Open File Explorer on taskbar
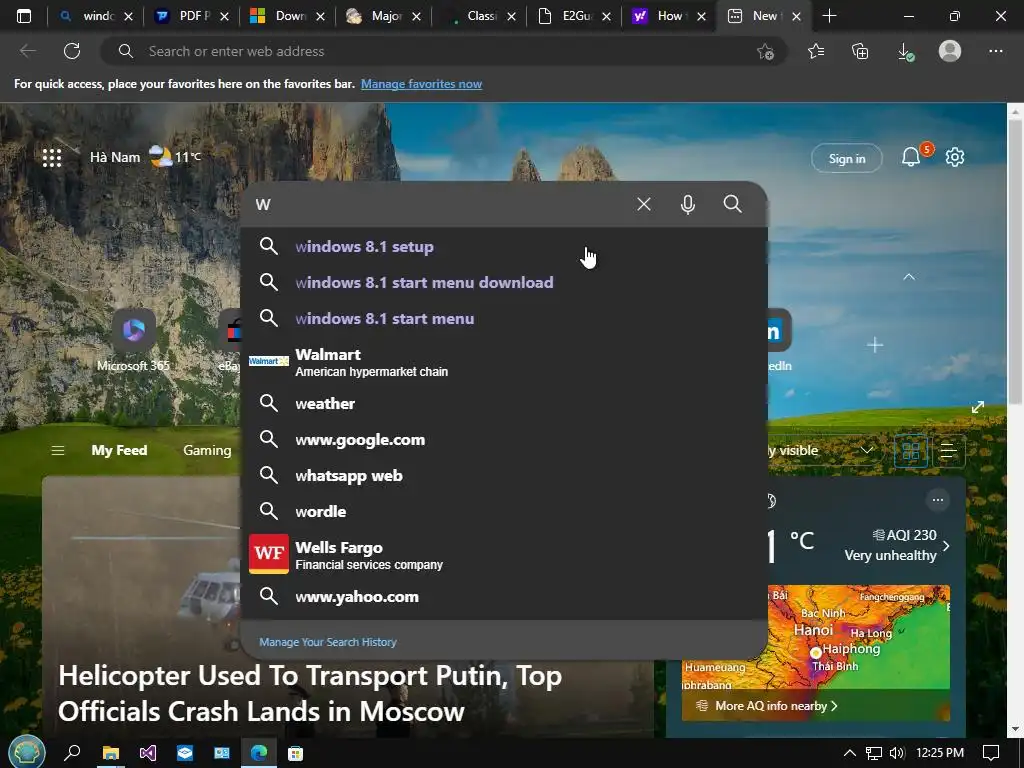The height and width of the screenshot is (768, 1024). click(x=111, y=753)
